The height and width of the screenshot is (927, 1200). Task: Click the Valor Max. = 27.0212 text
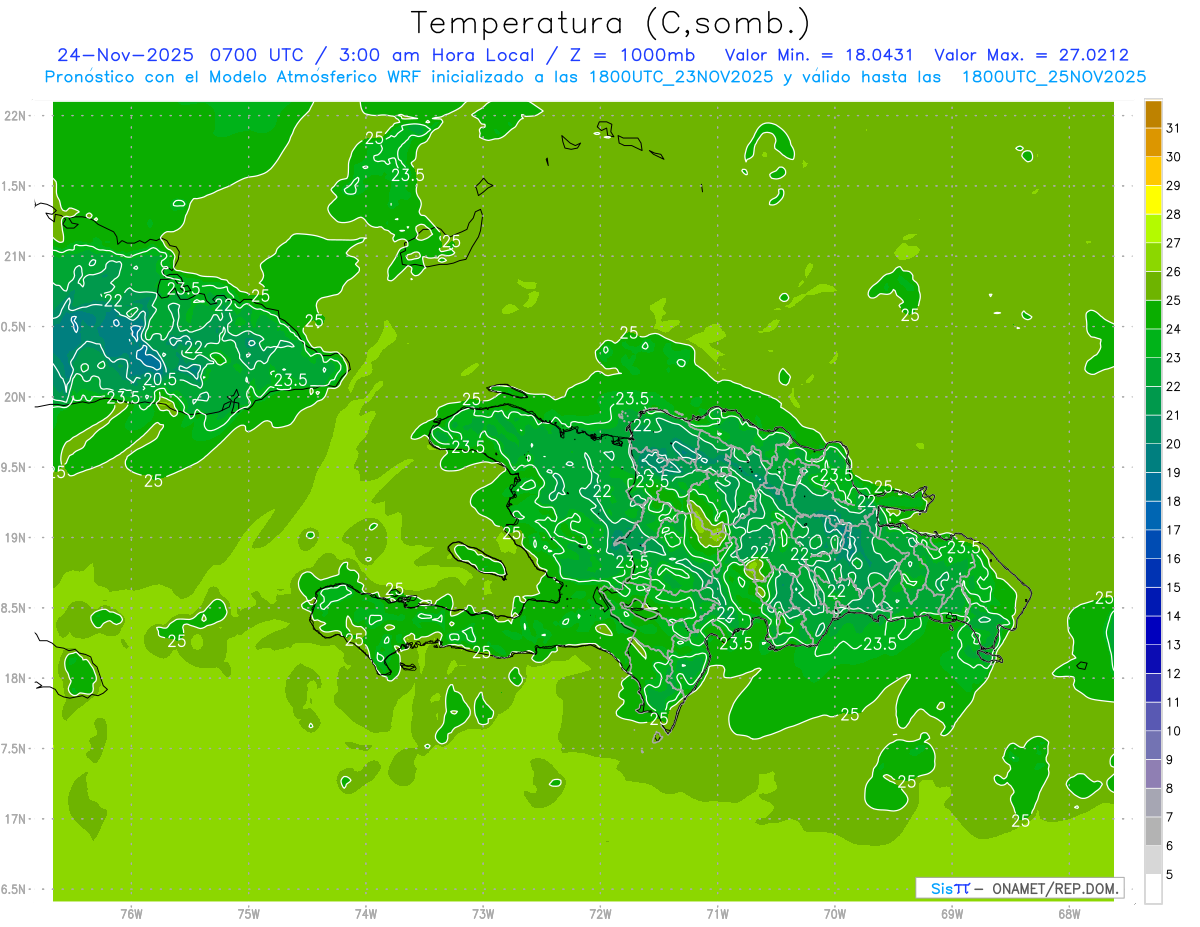(1031, 55)
